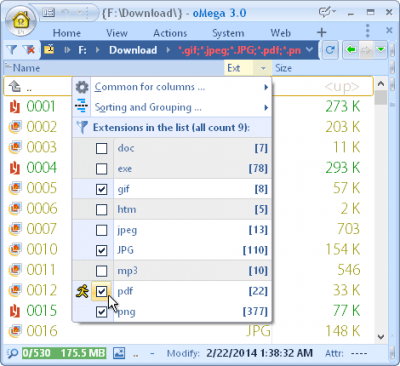Open the Web ribbon tab
This screenshot has height=366, width=400.
(x=281, y=33)
